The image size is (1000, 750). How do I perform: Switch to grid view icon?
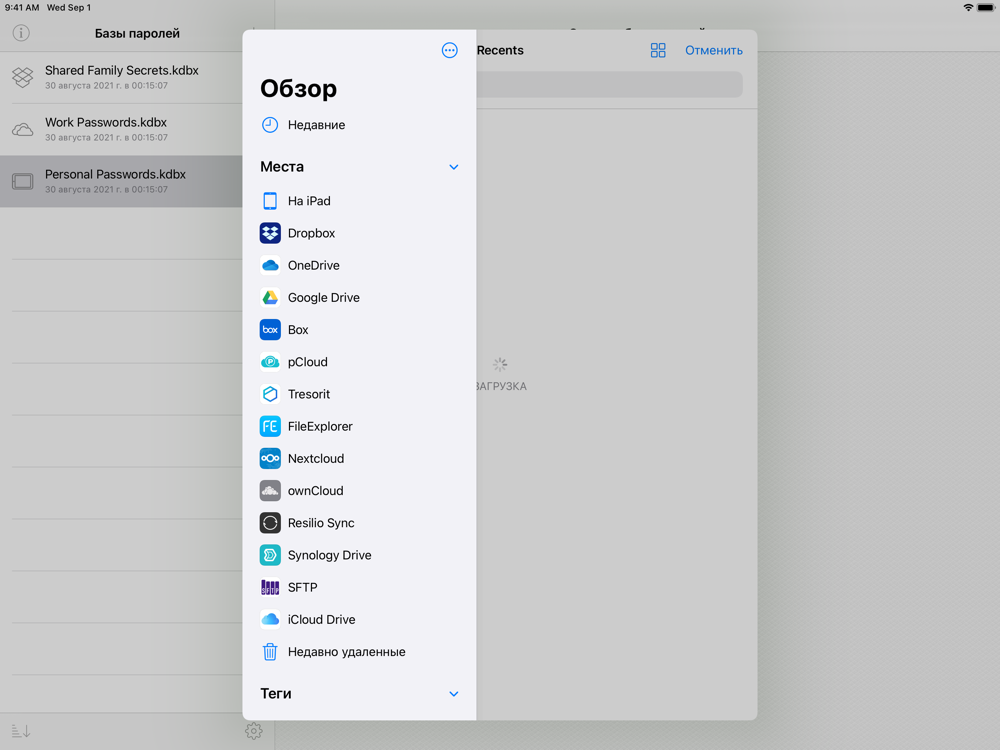658,50
